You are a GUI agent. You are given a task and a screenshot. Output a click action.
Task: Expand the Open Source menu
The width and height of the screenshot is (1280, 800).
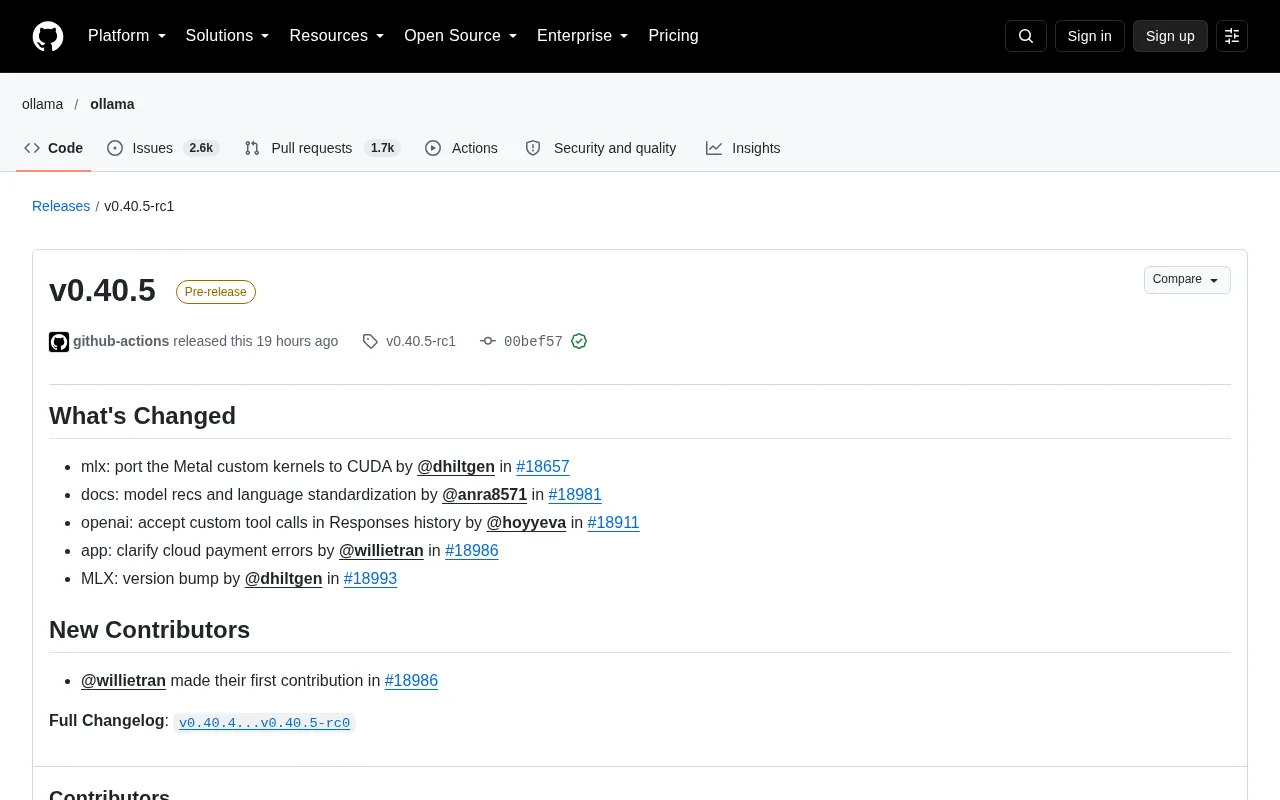[x=460, y=36]
